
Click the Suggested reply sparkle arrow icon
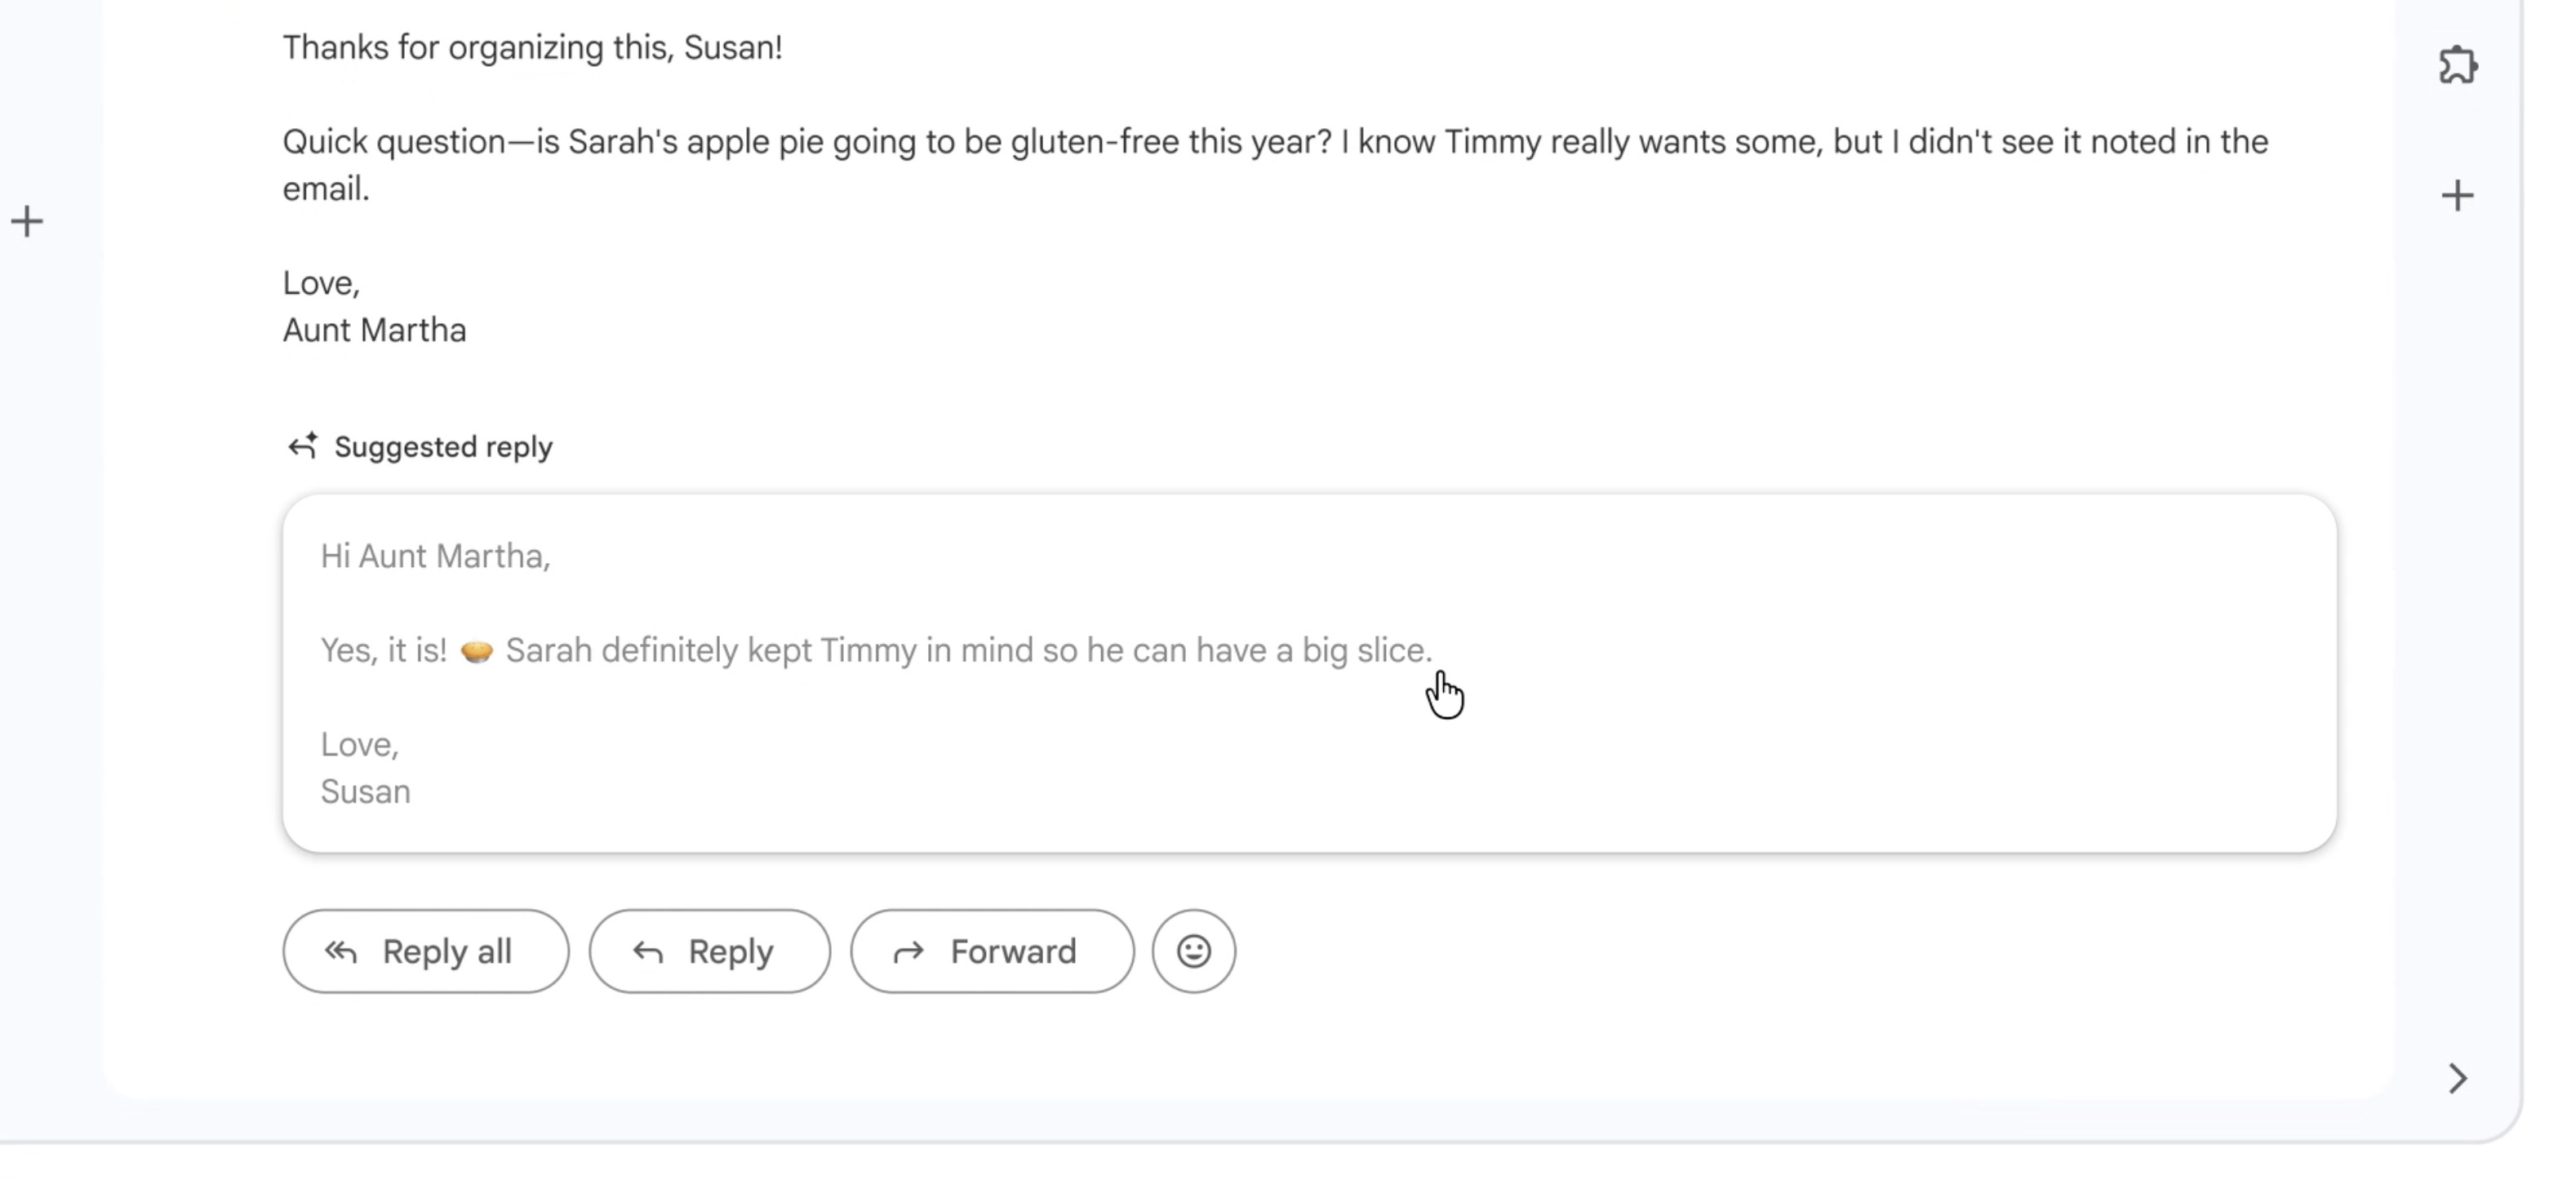[303, 446]
